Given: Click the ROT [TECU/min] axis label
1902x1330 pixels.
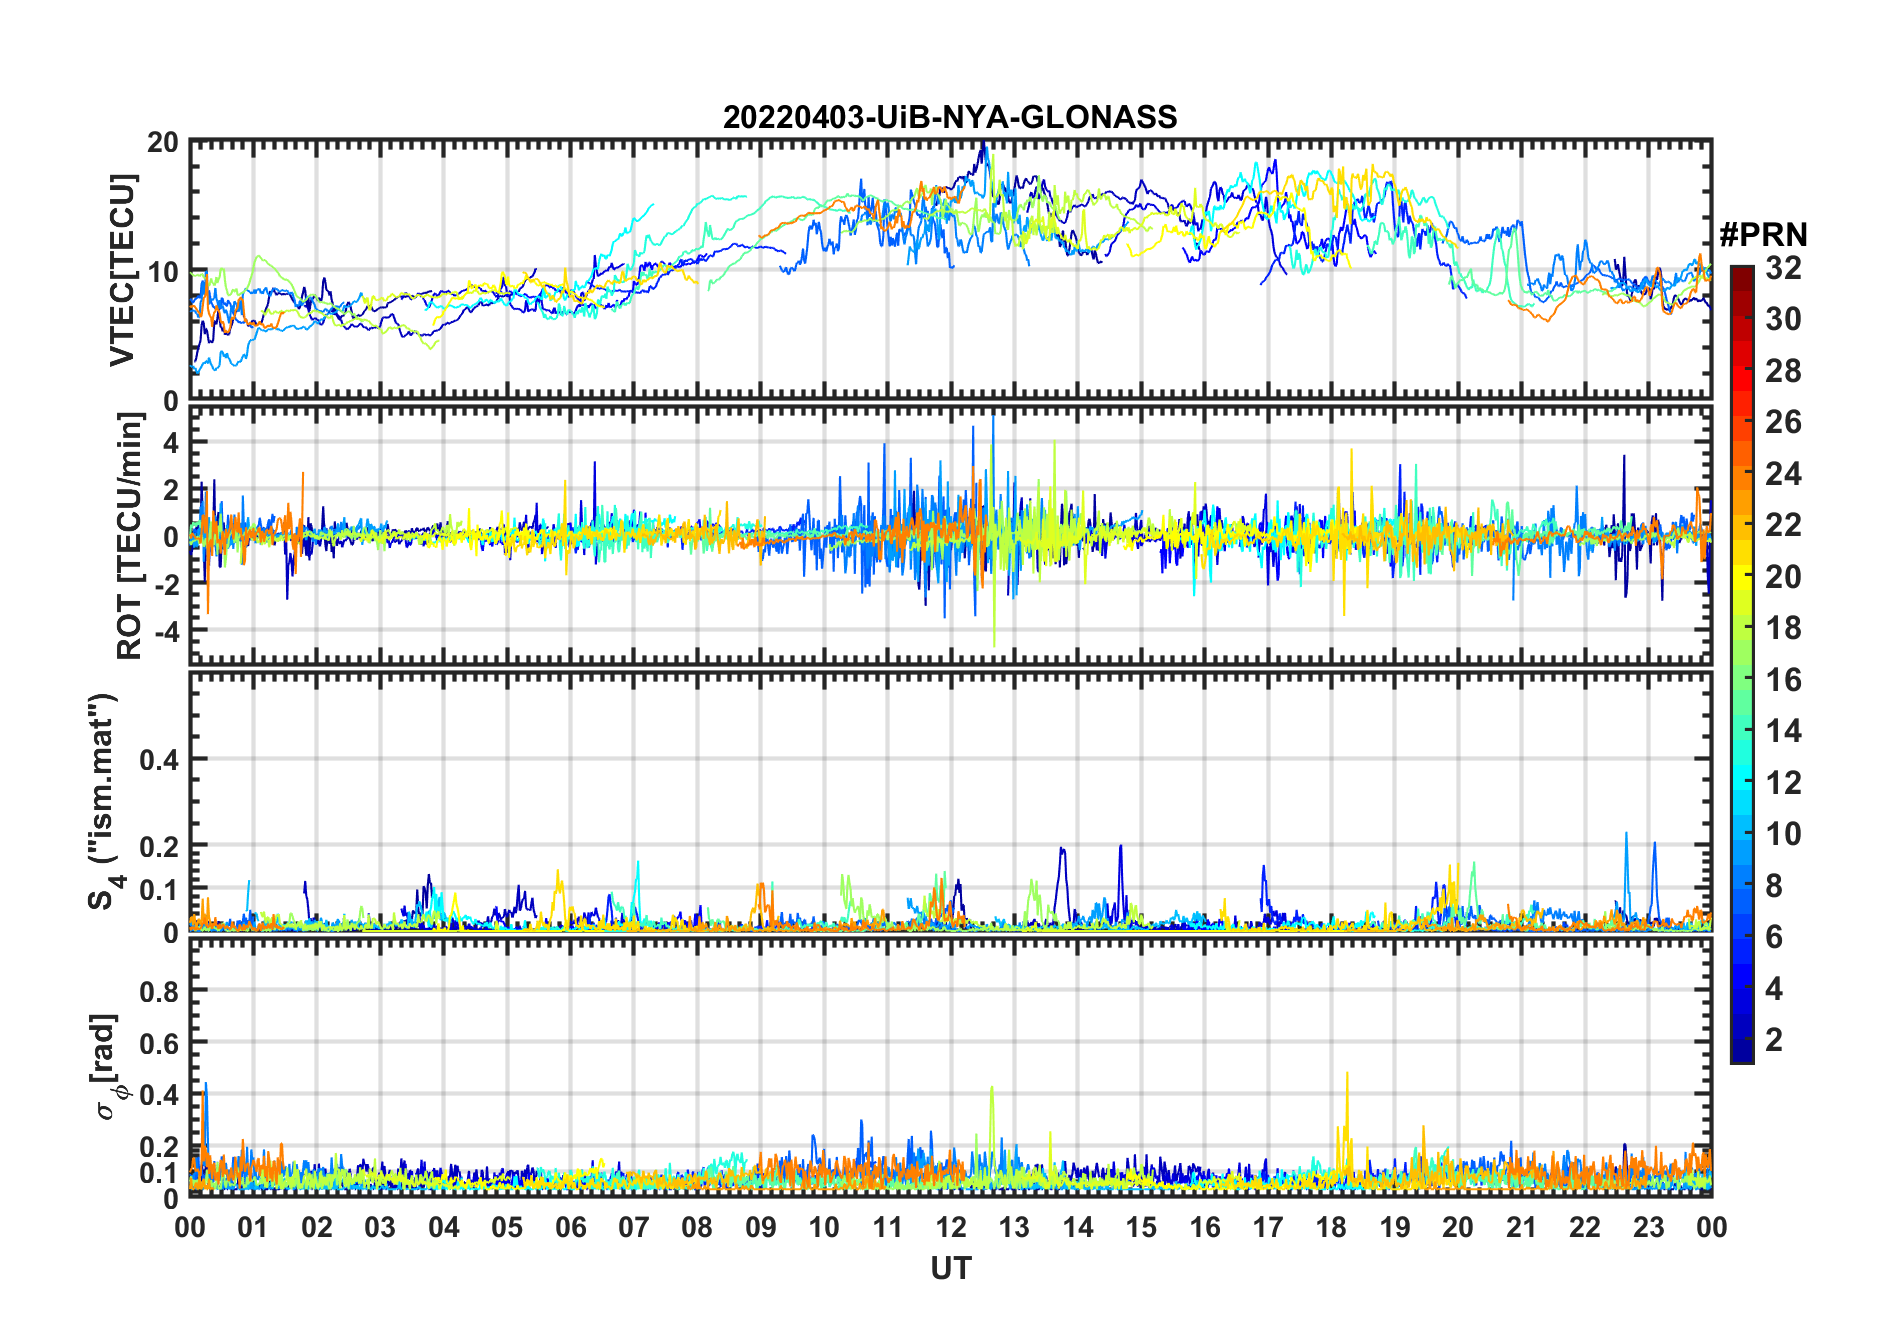Looking at the screenshot, I should click(130, 536).
